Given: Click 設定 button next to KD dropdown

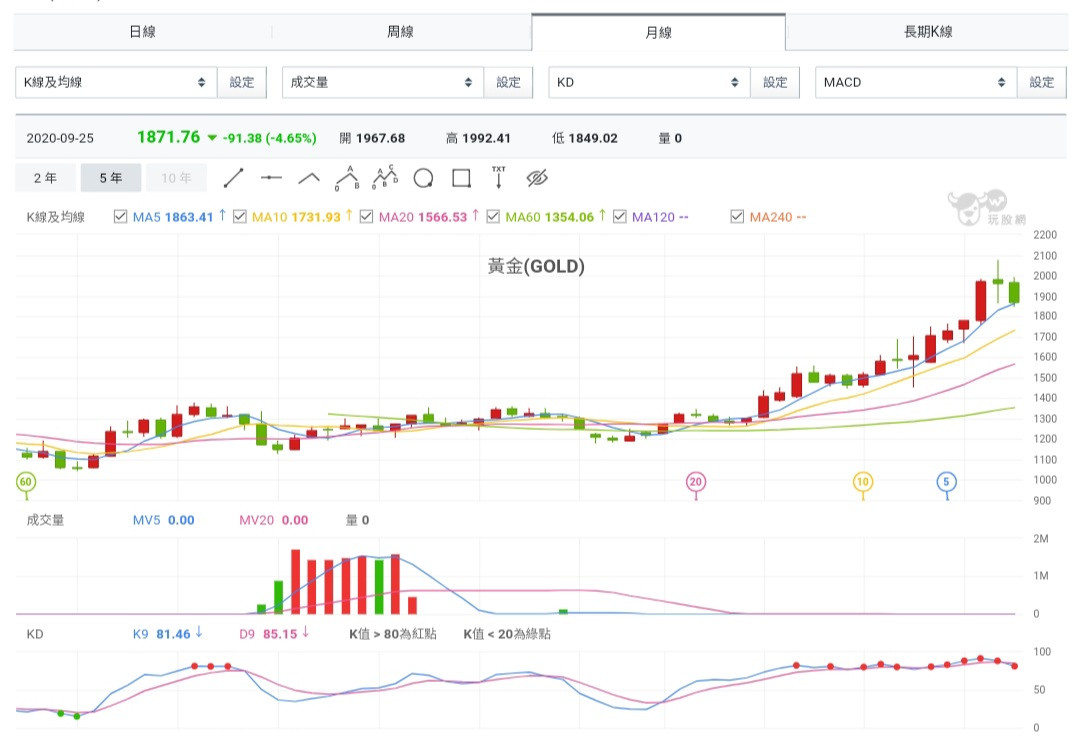Looking at the screenshot, I should click(x=775, y=82).
